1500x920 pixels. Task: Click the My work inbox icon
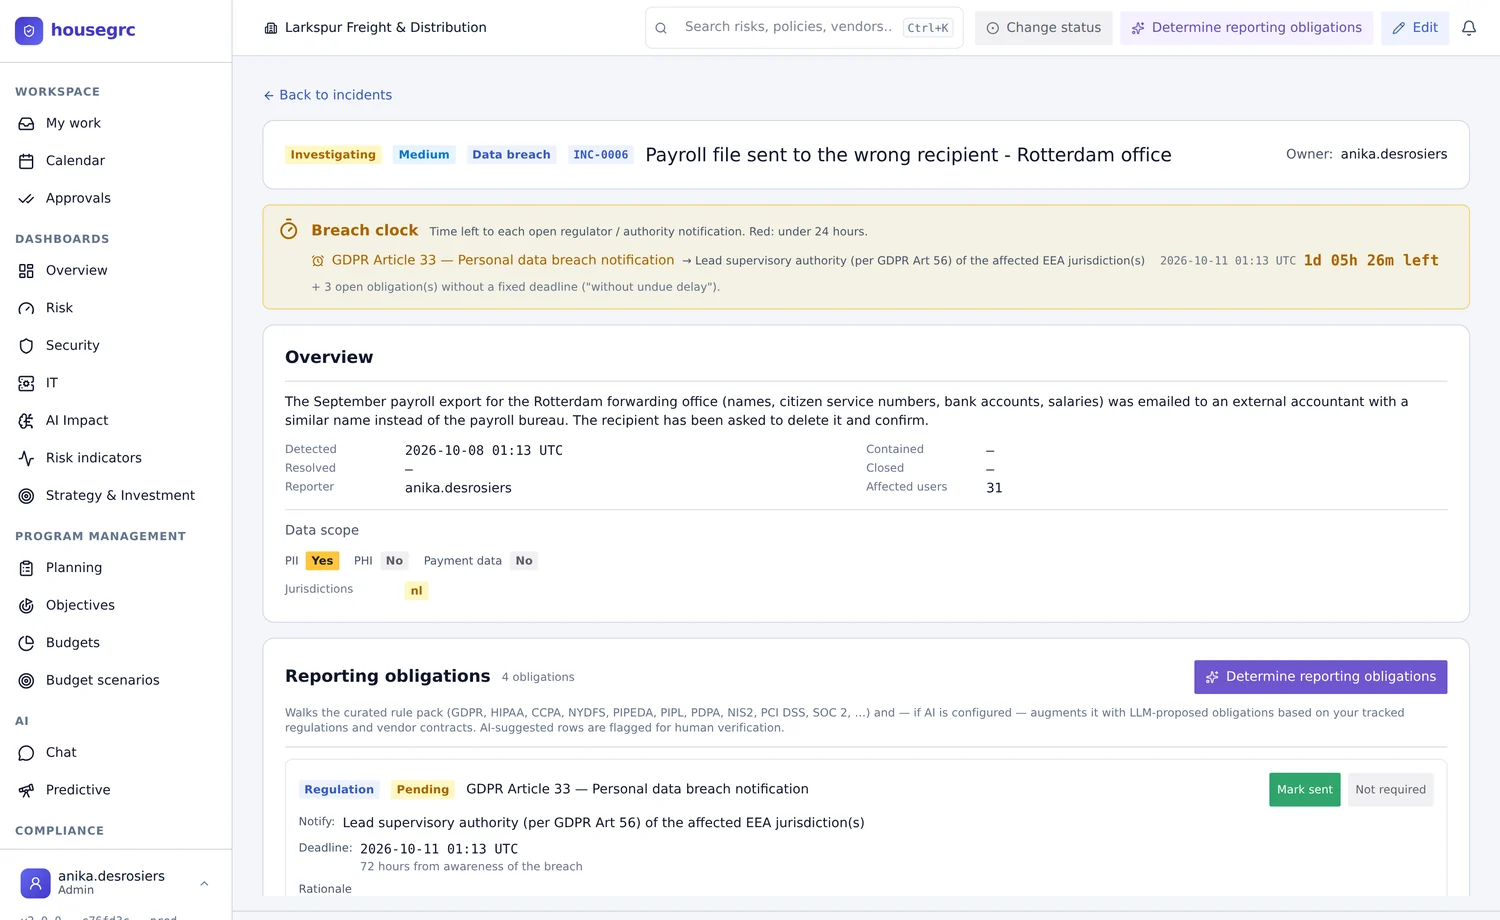pos(26,123)
